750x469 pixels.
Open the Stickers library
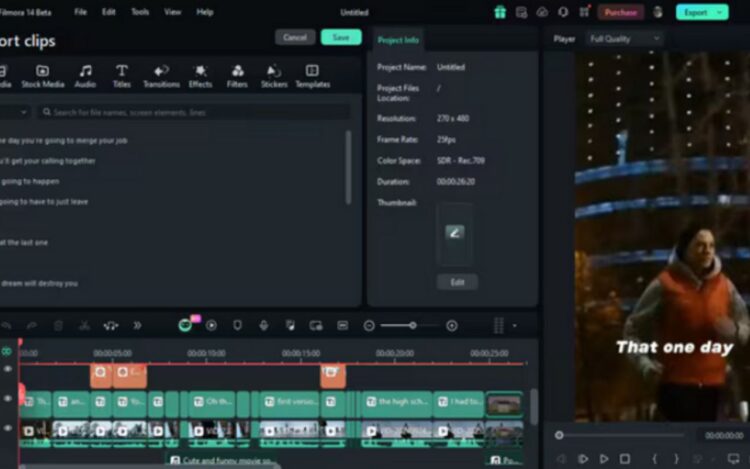tap(274, 76)
